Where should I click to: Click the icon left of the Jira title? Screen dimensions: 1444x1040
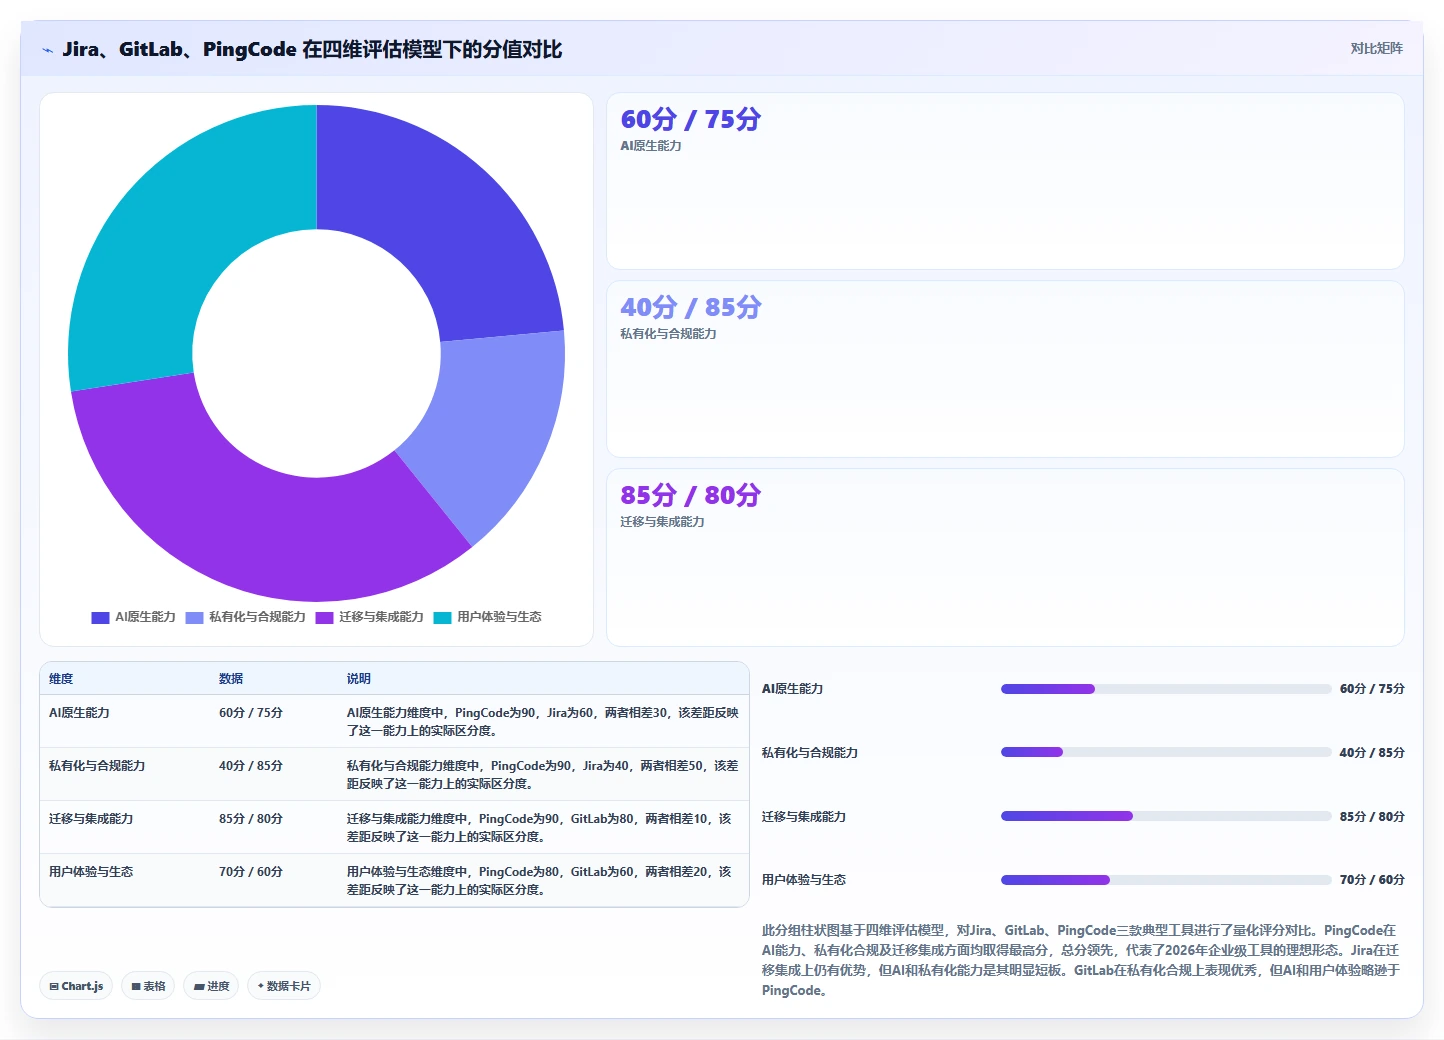(47, 50)
